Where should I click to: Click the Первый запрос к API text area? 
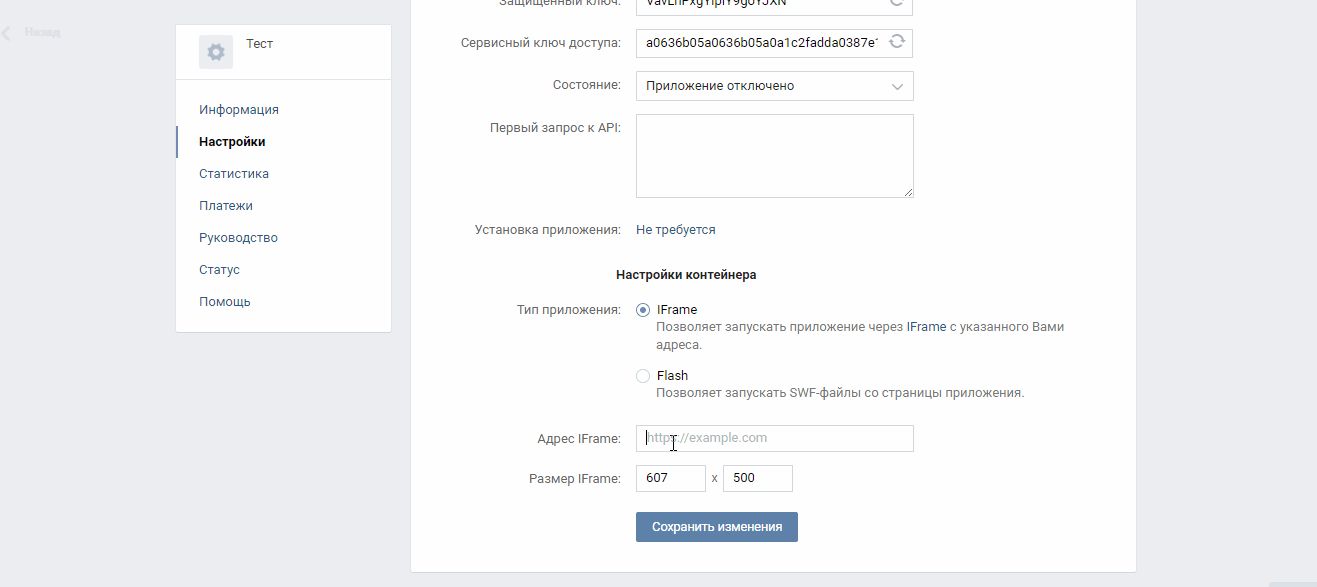pos(774,155)
